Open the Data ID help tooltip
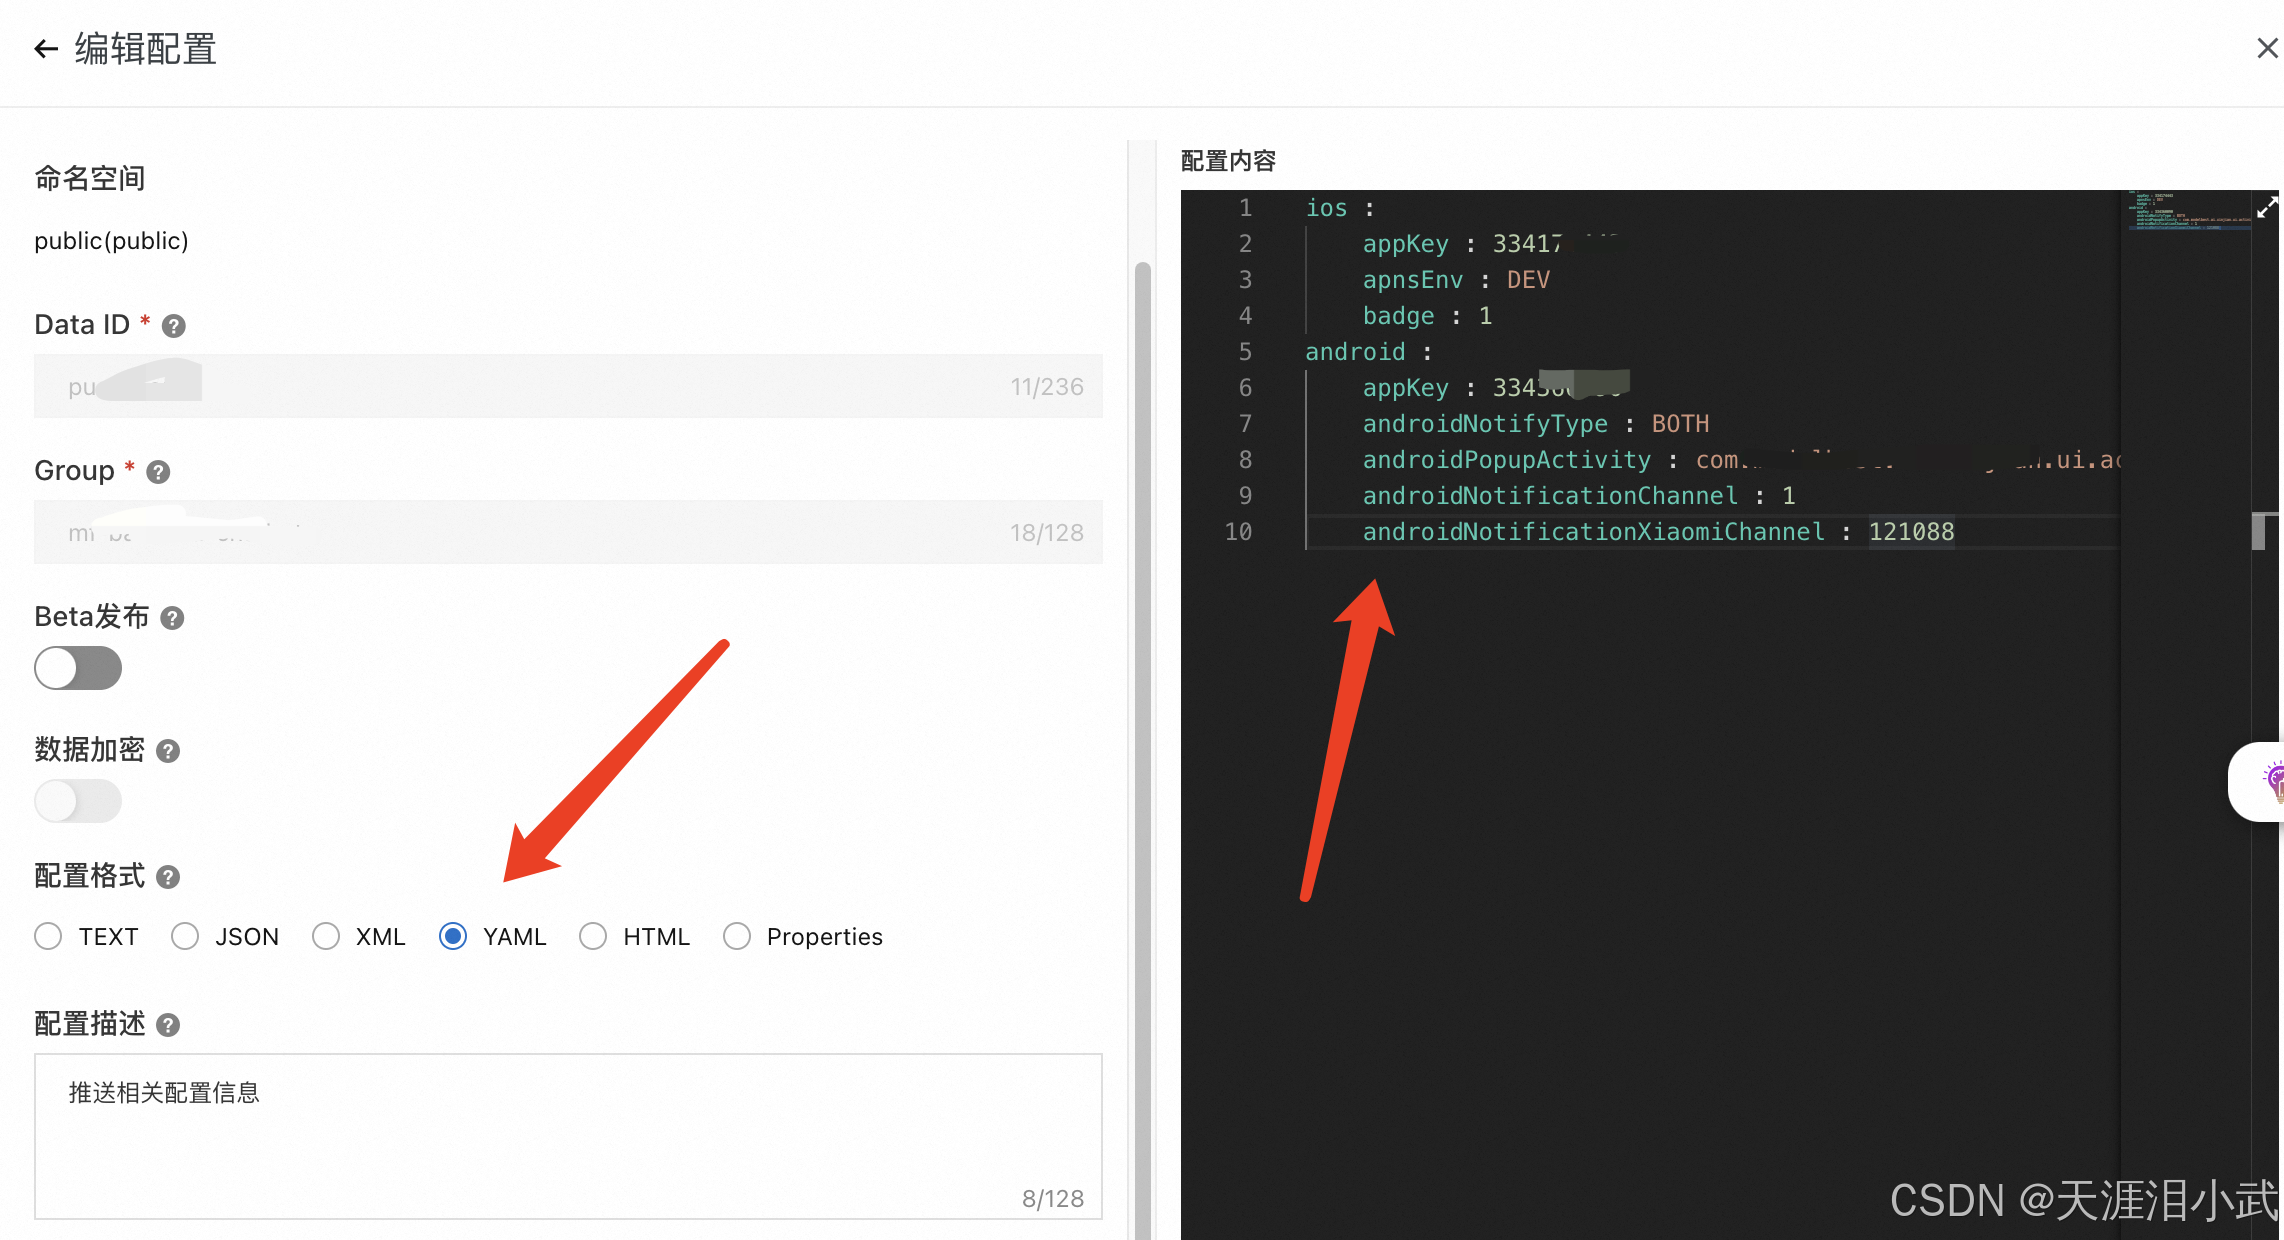 point(172,325)
